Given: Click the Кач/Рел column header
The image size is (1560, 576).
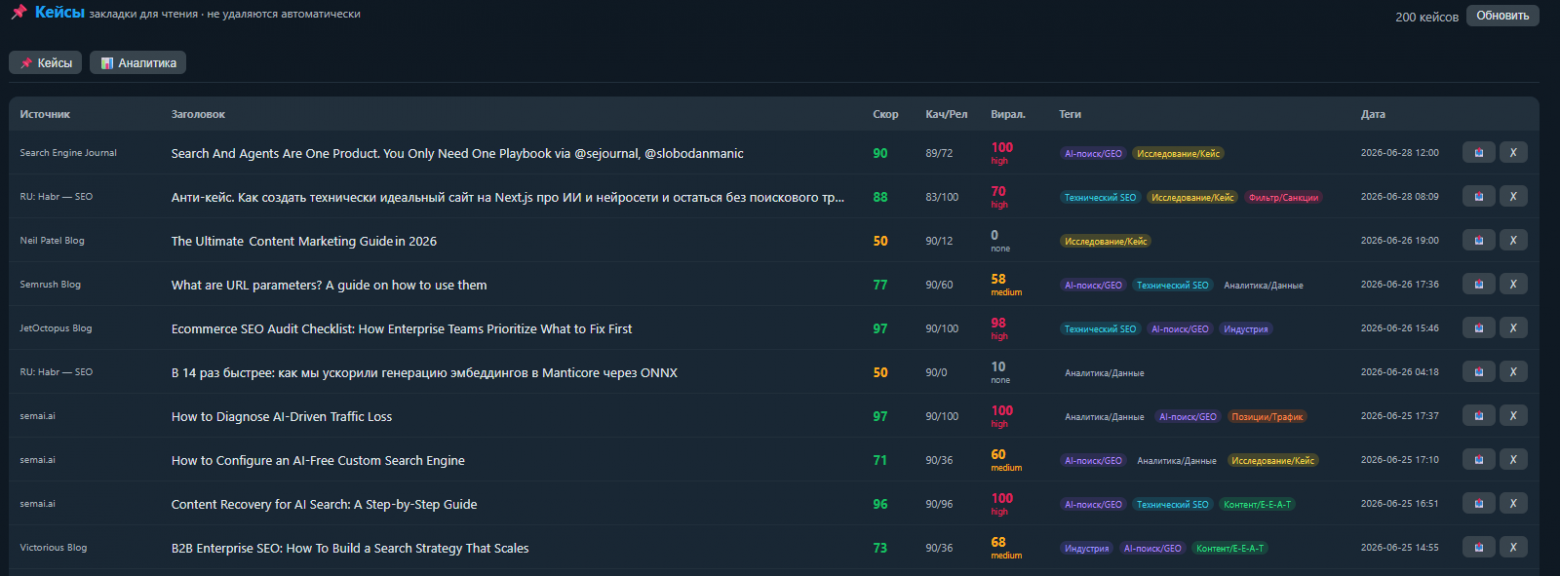Looking at the screenshot, I should (946, 115).
